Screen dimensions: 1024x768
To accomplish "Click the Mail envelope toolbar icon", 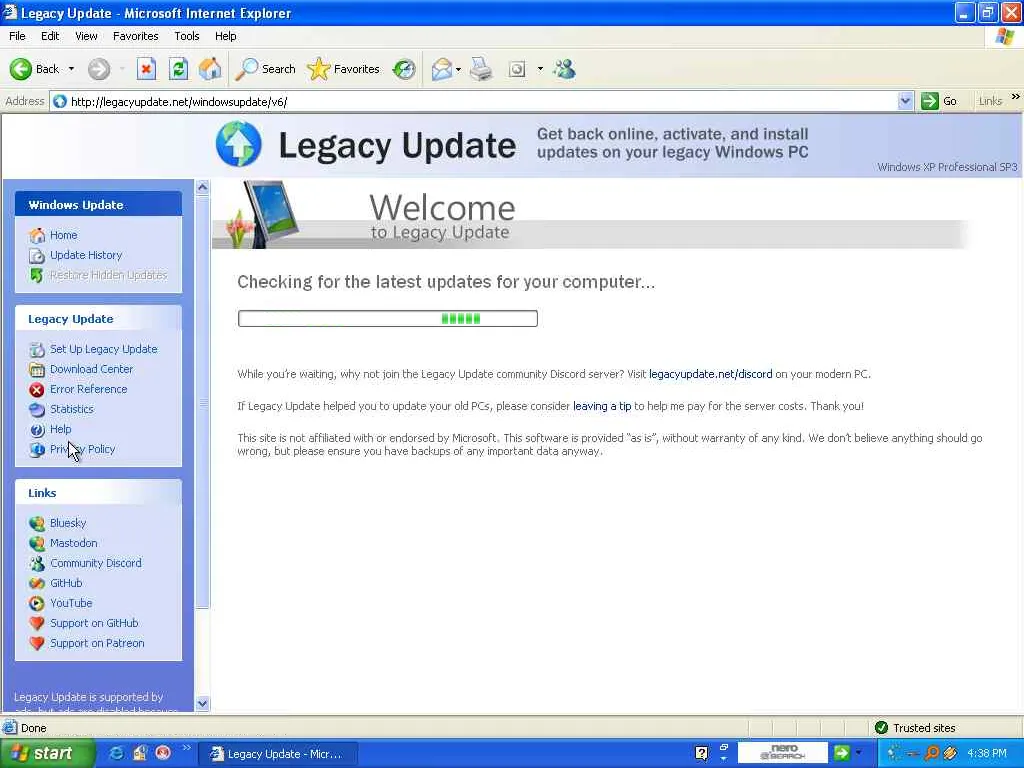I will [442, 69].
